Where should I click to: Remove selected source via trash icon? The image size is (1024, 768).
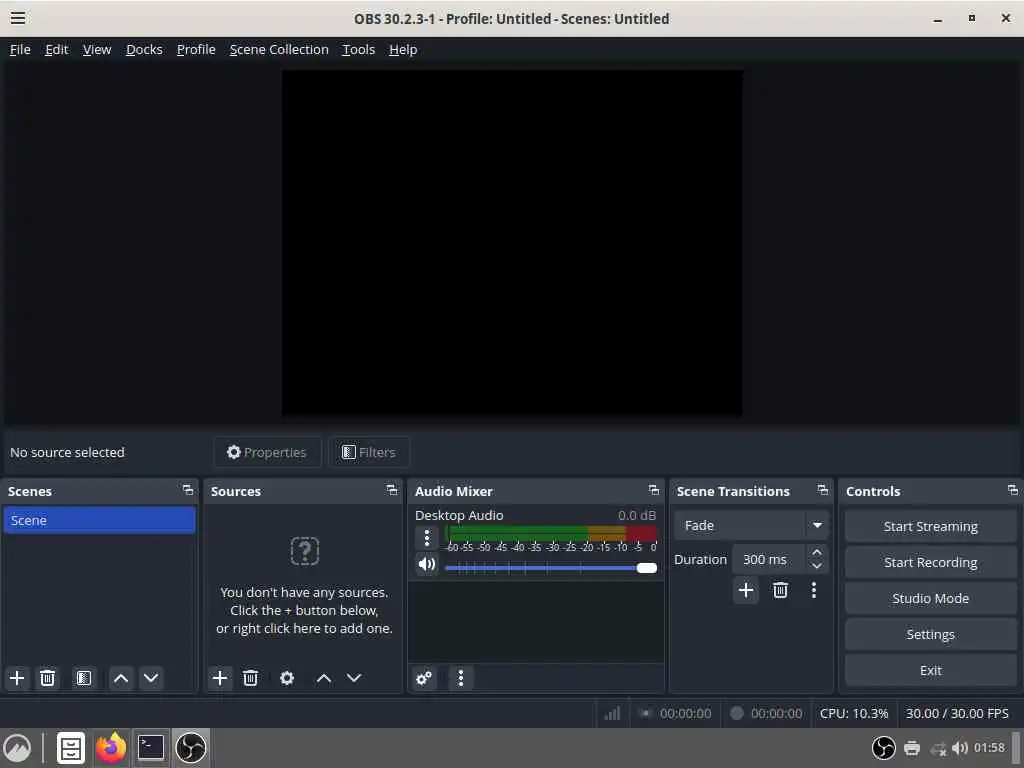[250, 678]
